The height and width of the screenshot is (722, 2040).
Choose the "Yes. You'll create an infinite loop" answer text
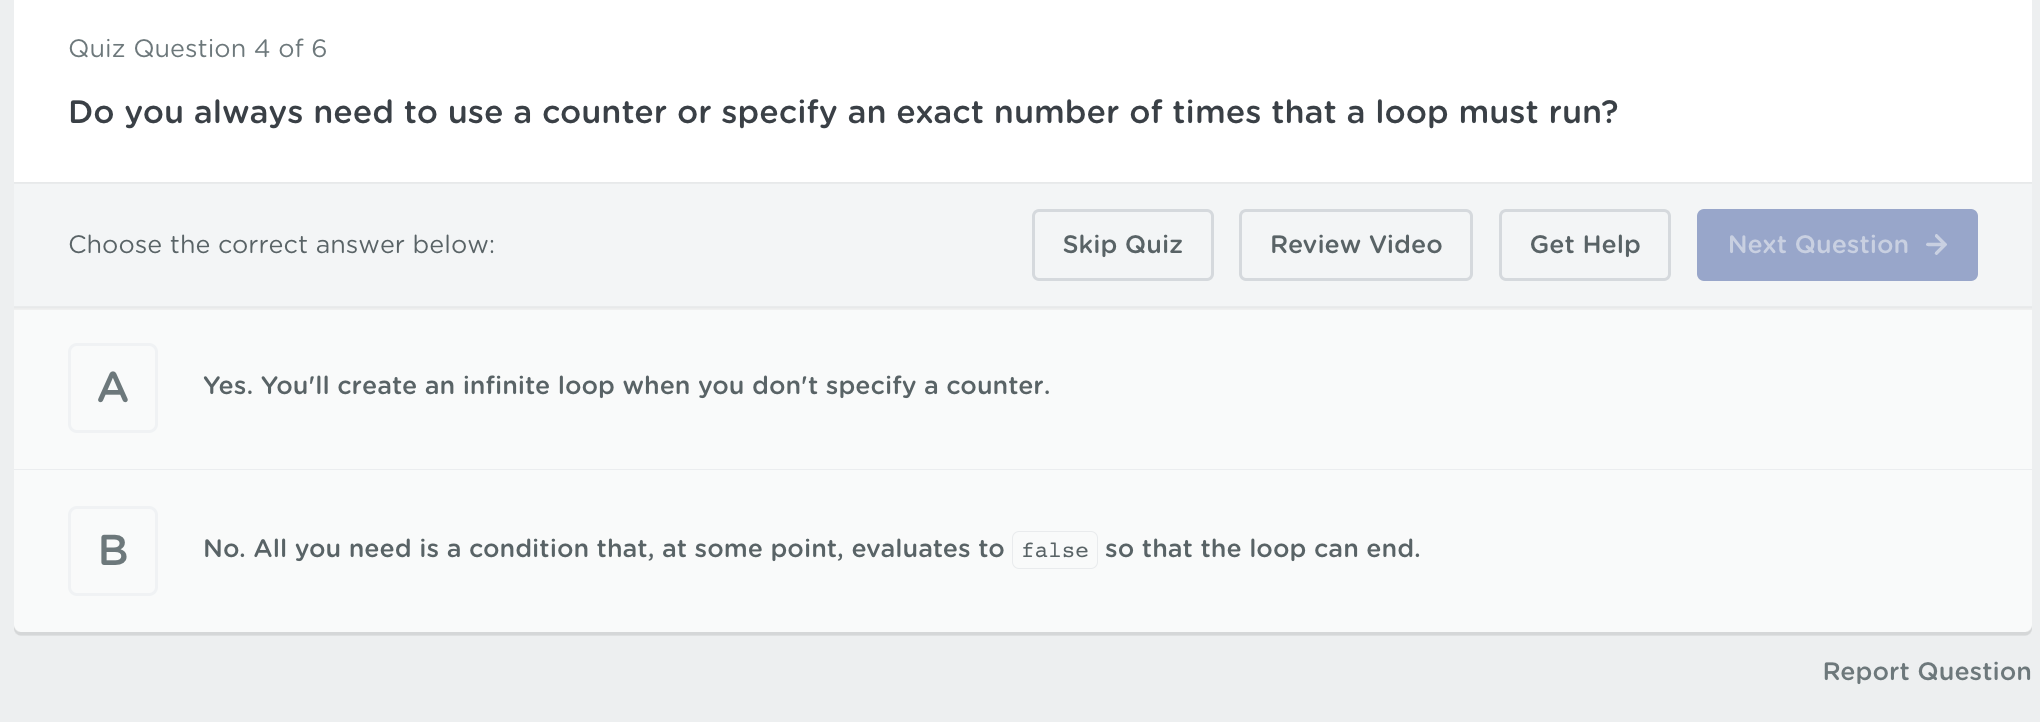pyautogui.click(x=626, y=386)
